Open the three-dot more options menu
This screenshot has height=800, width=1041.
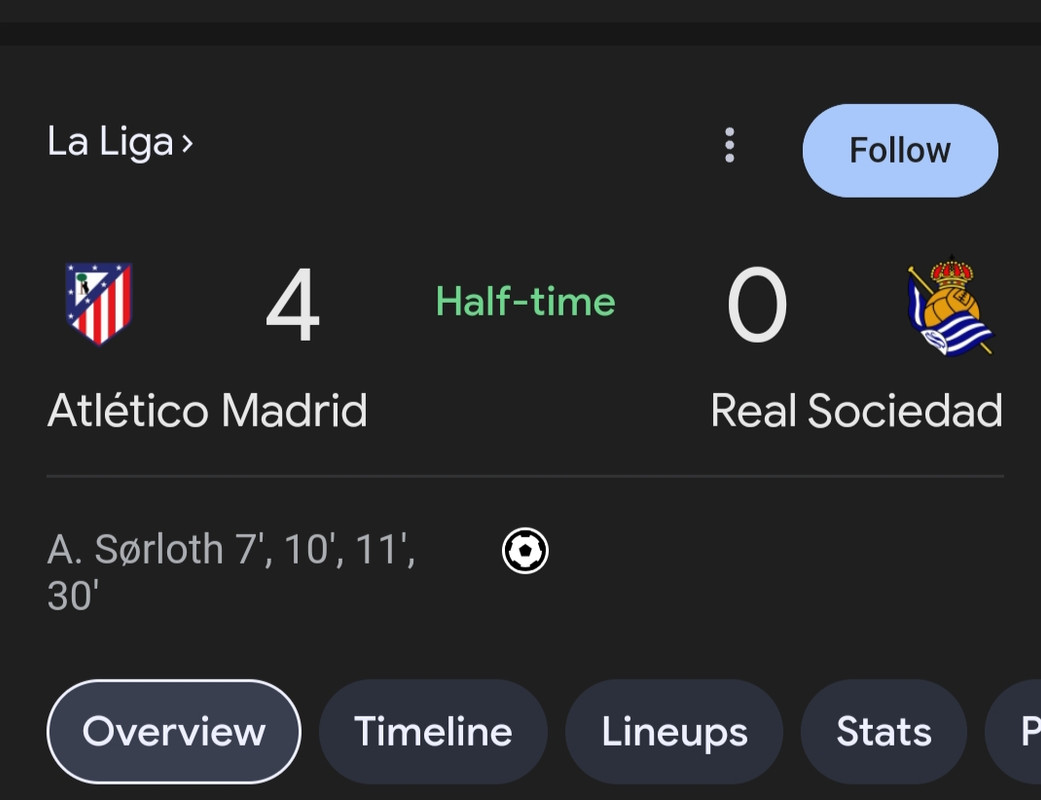tap(730, 145)
